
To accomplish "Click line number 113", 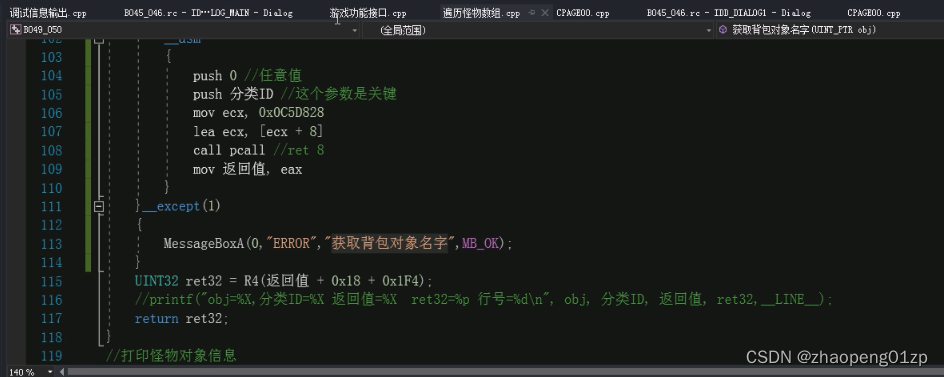I will 51,244.
